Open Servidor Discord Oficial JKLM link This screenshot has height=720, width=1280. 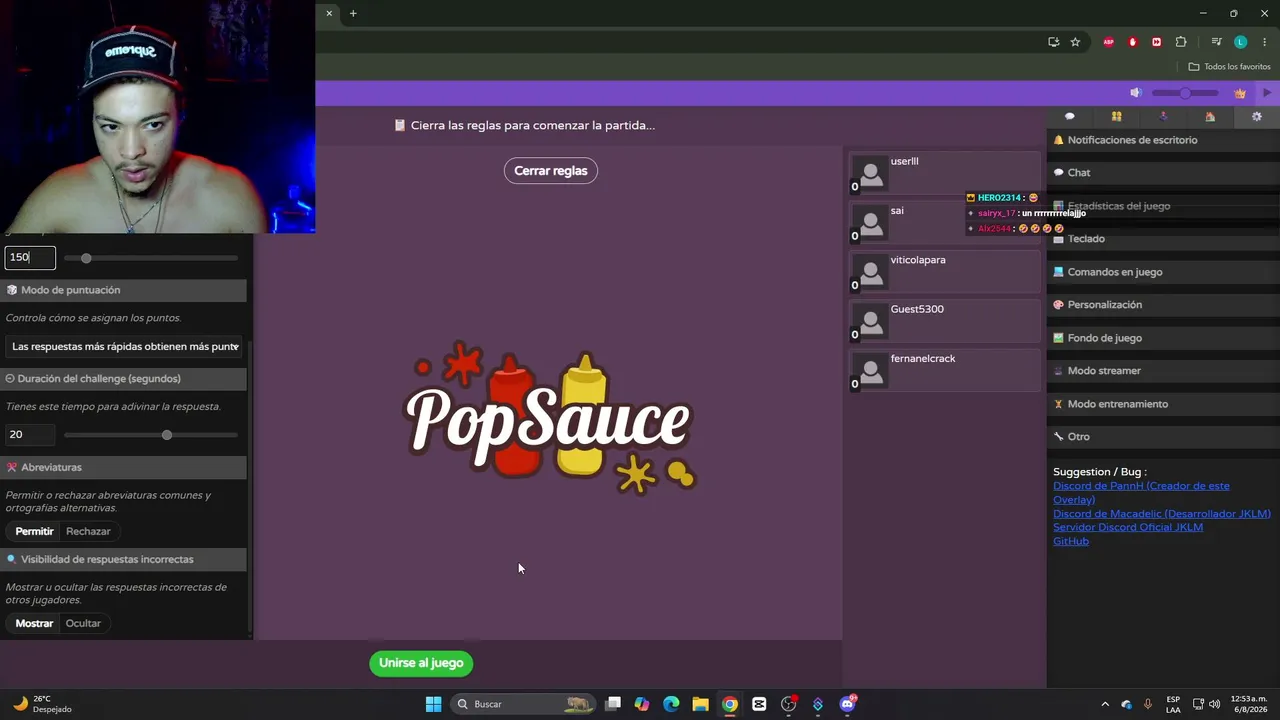[1128, 527]
